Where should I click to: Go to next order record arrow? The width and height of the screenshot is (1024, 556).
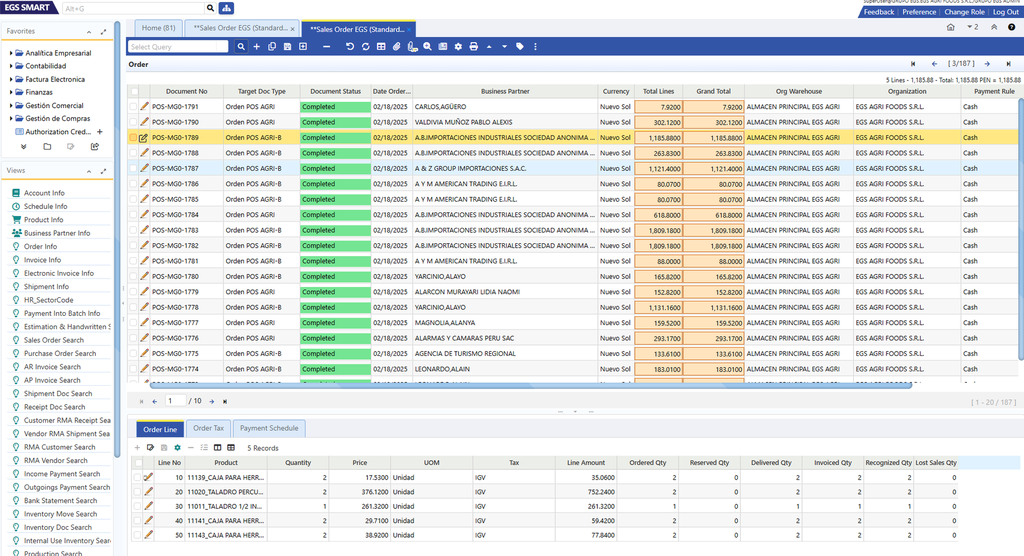point(987,64)
